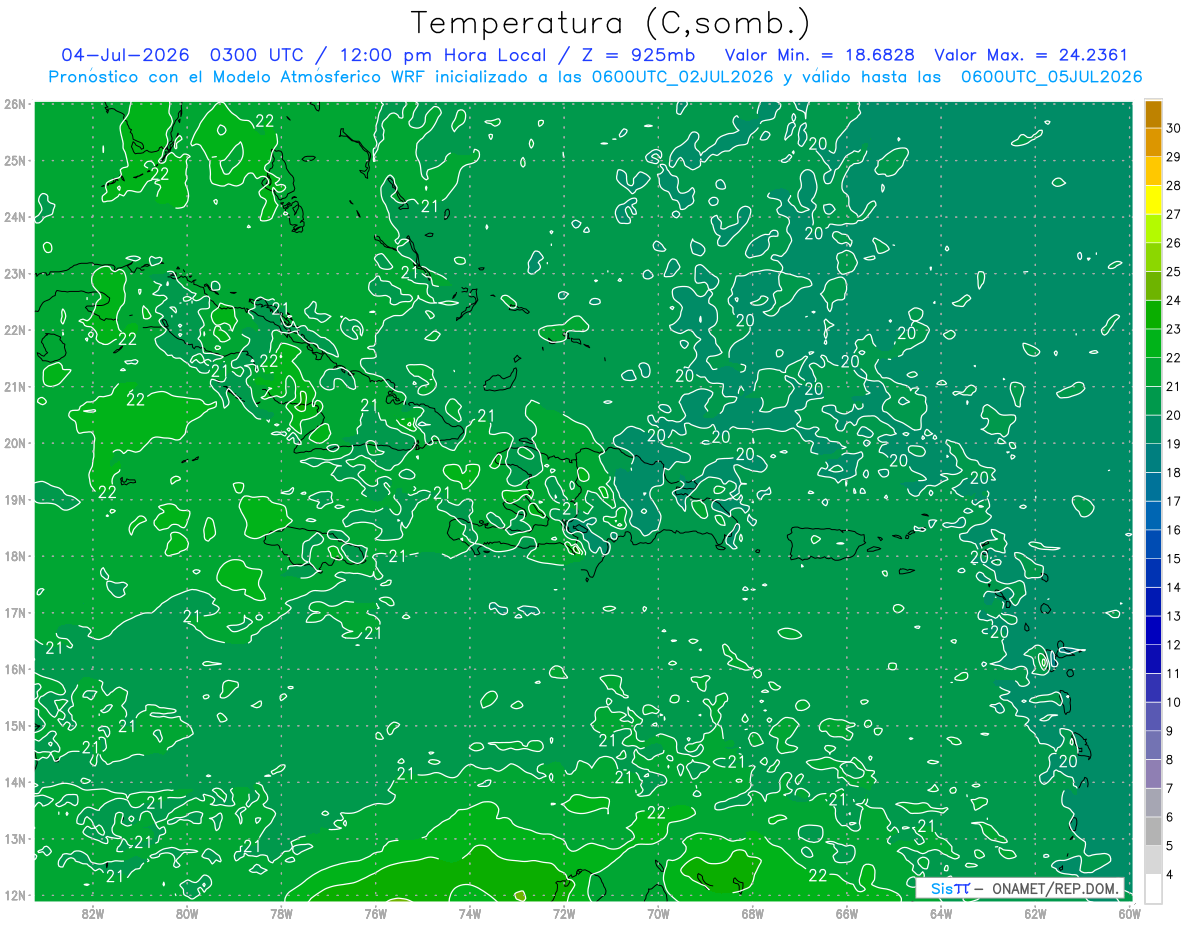The width and height of the screenshot is (1200, 927).
Task: Click the '66W' longitude label
Action: click(846, 912)
